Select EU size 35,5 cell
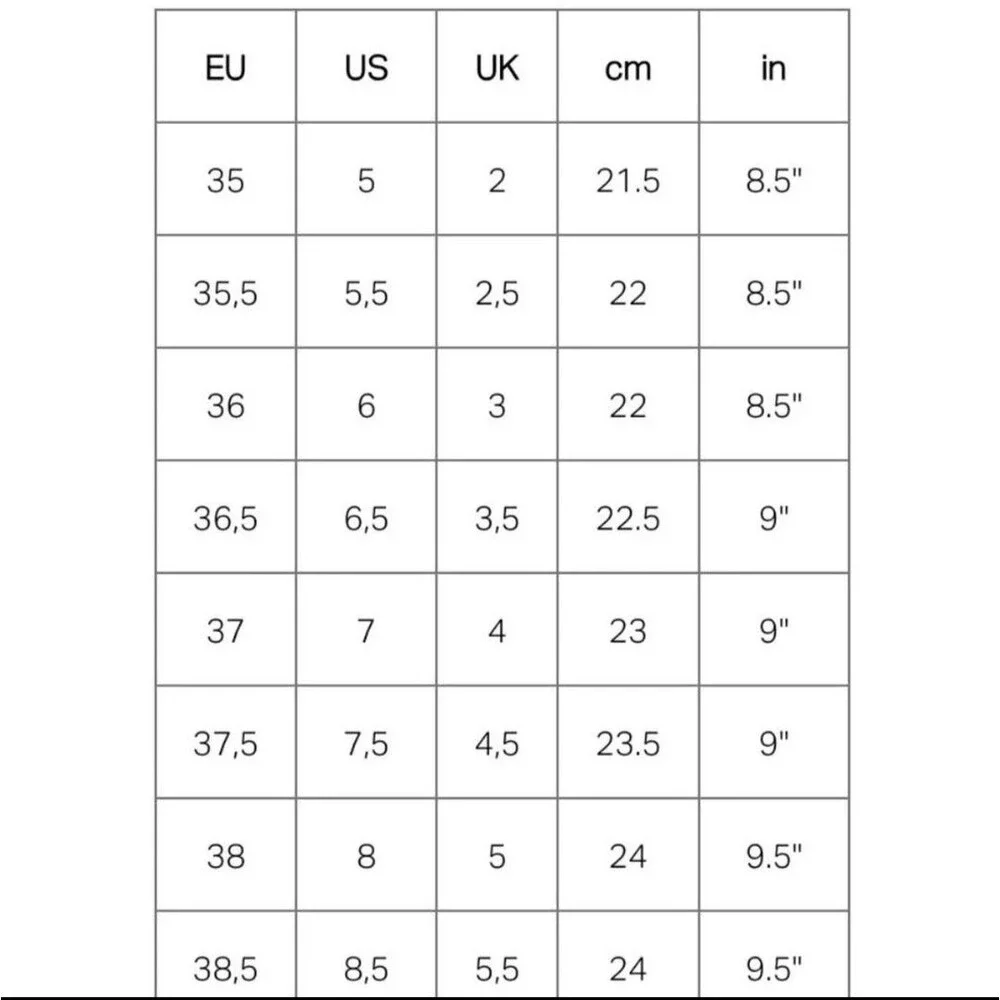 pos(226,292)
